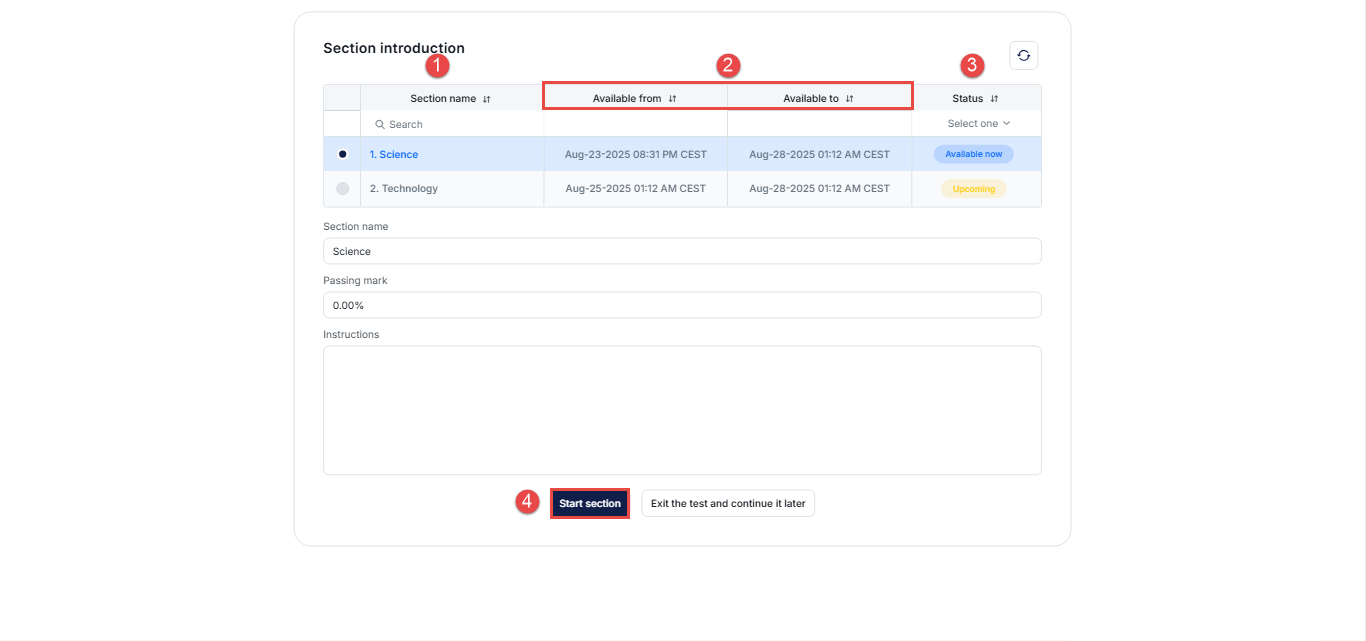Click the 'Upcoming' status badge
This screenshot has width=1366, height=641.
(973, 189)
